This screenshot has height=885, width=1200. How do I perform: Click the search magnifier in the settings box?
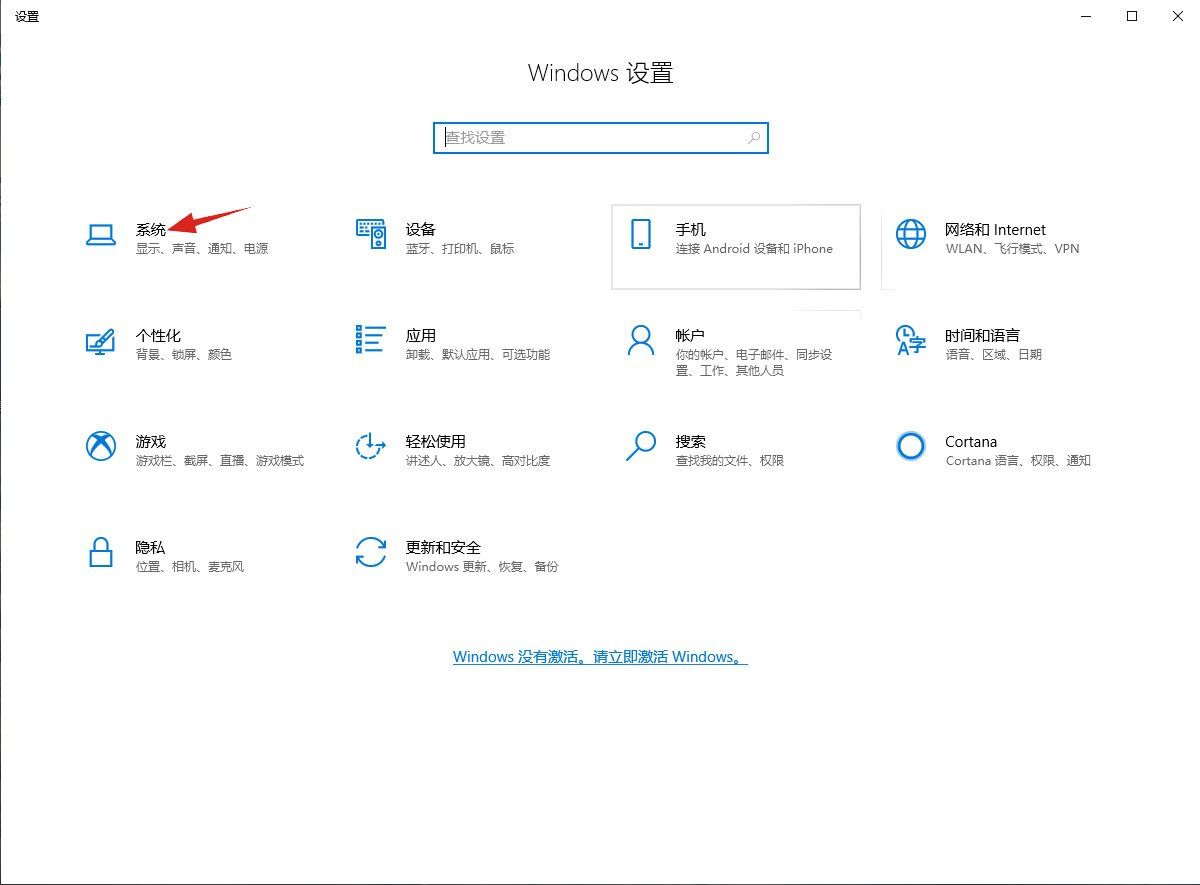(753, 138)
